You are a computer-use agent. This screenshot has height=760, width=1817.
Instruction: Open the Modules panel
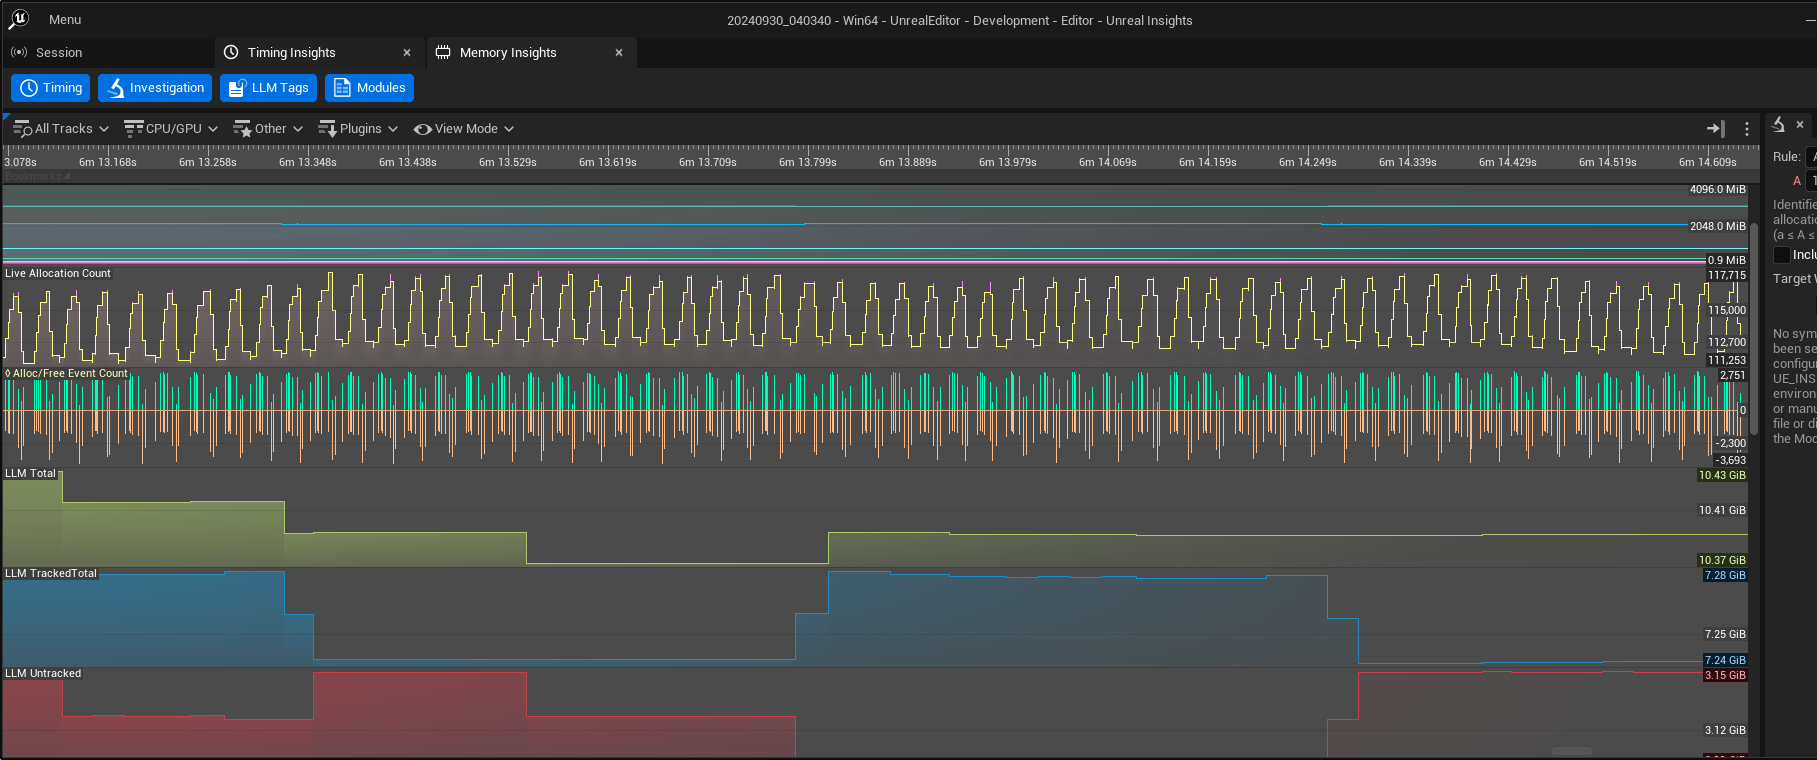pos(369,88)
